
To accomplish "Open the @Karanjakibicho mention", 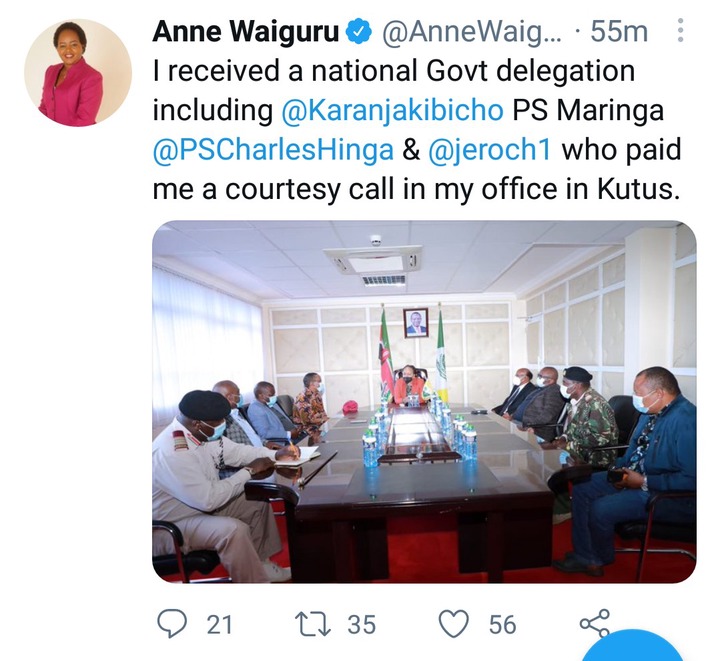I will coord(392,111).
